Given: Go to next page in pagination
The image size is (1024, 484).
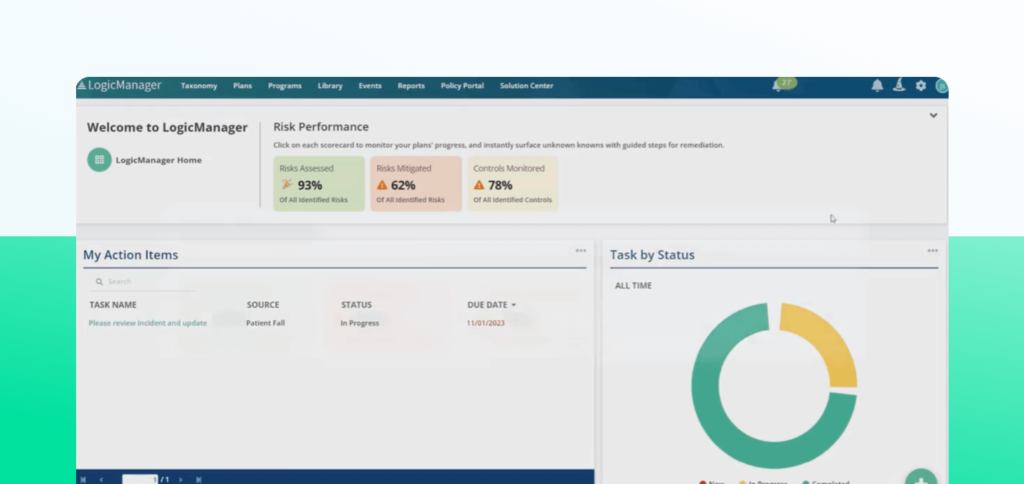Looking at the screenshot, I should pyautogui.click(x=180, y=480).
